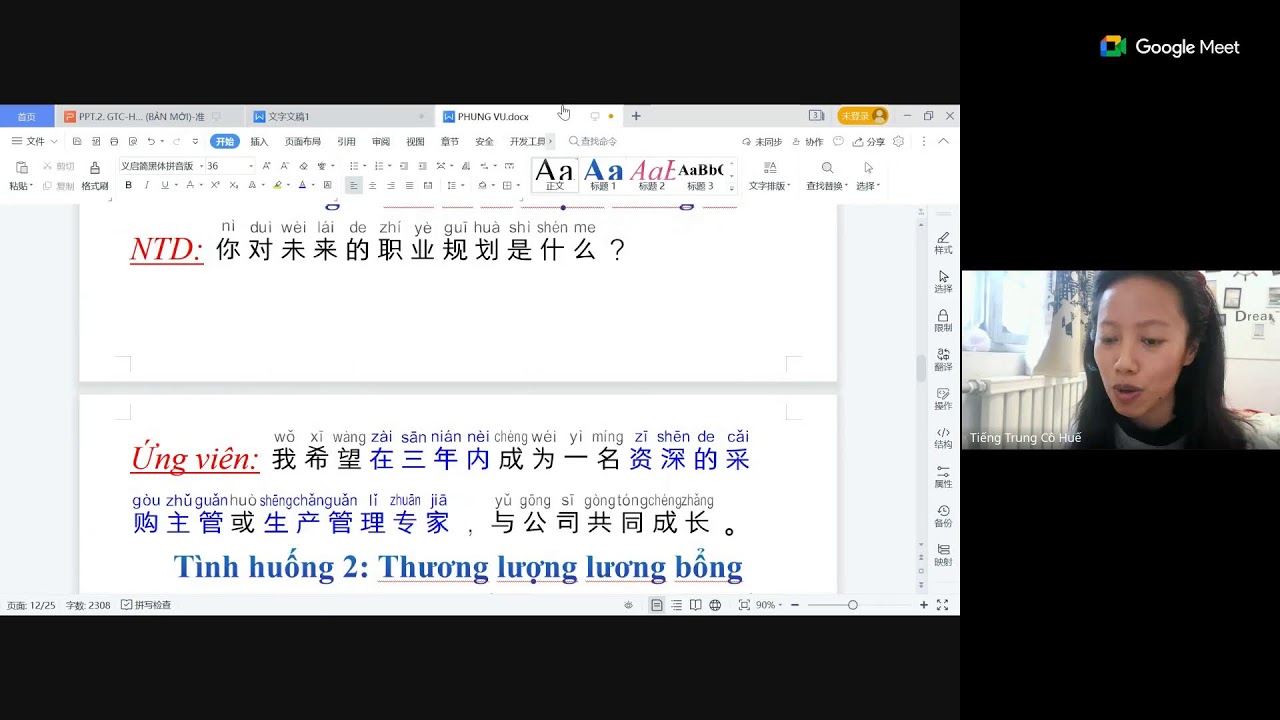Switch to Outline view in the status bar
1280x720 pixels.
(676, 605)
